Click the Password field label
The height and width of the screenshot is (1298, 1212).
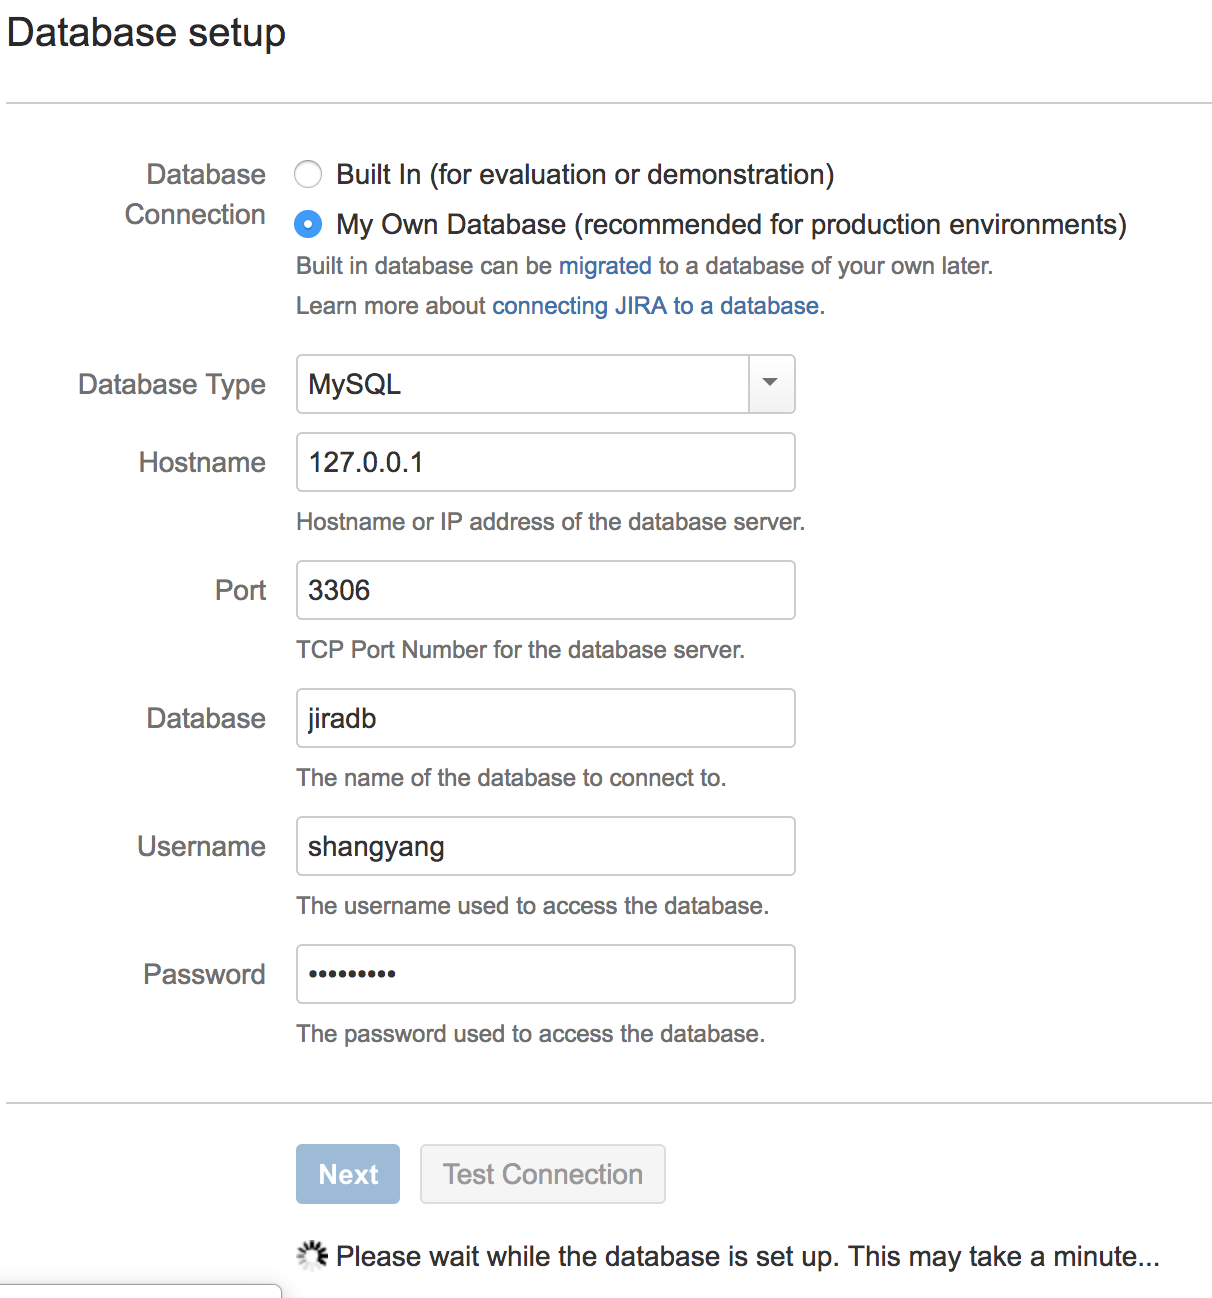pos(204,975)
